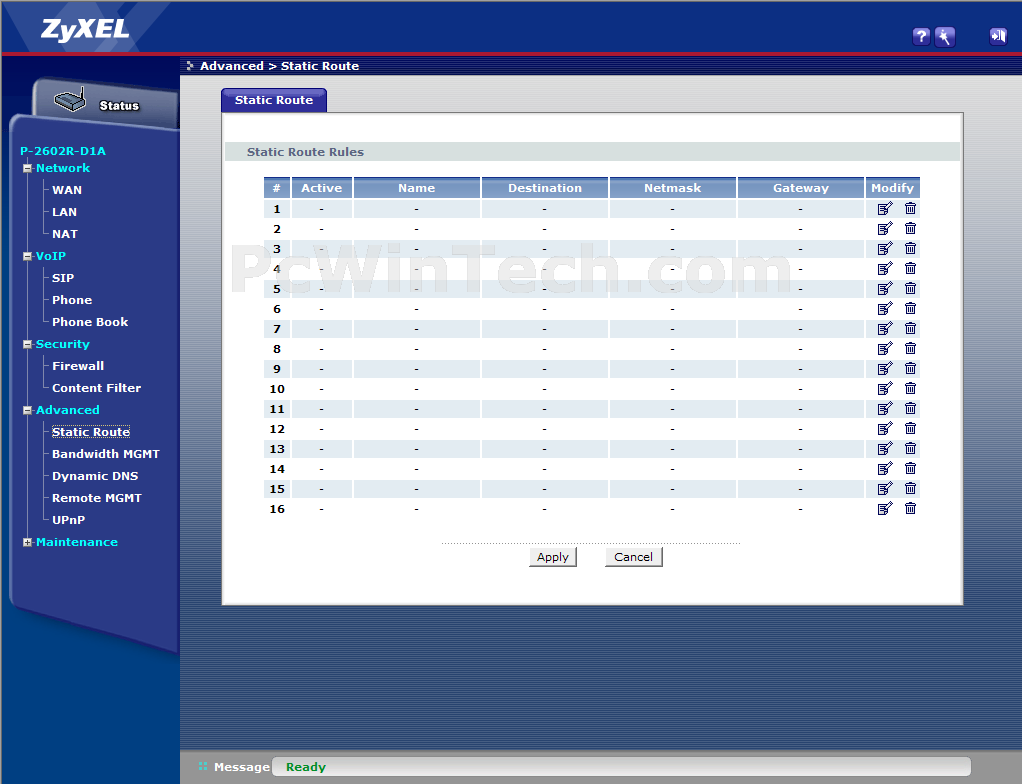Viewport: 1022px width, 784px height.
Task: Collapse the Advanced tree node
Action: click(27, 410)
